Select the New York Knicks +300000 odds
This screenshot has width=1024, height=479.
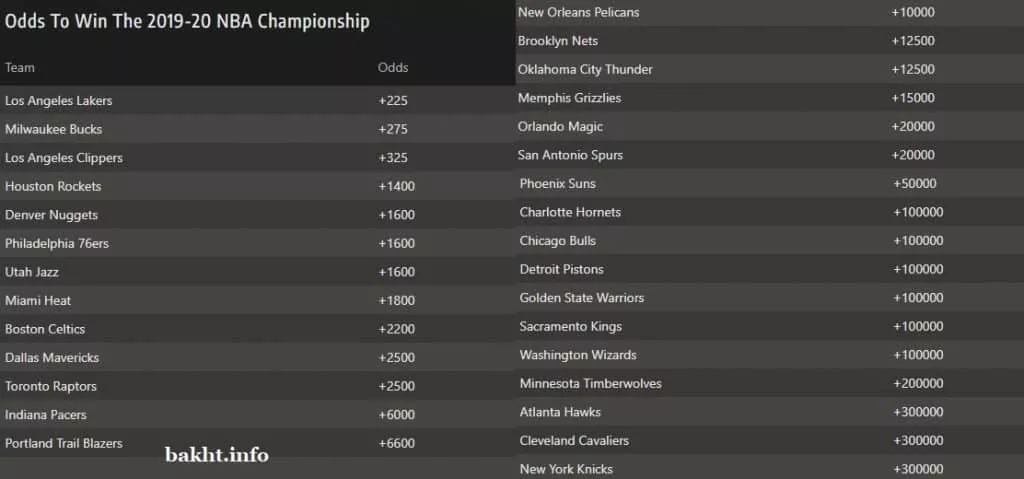coord(918,469)
